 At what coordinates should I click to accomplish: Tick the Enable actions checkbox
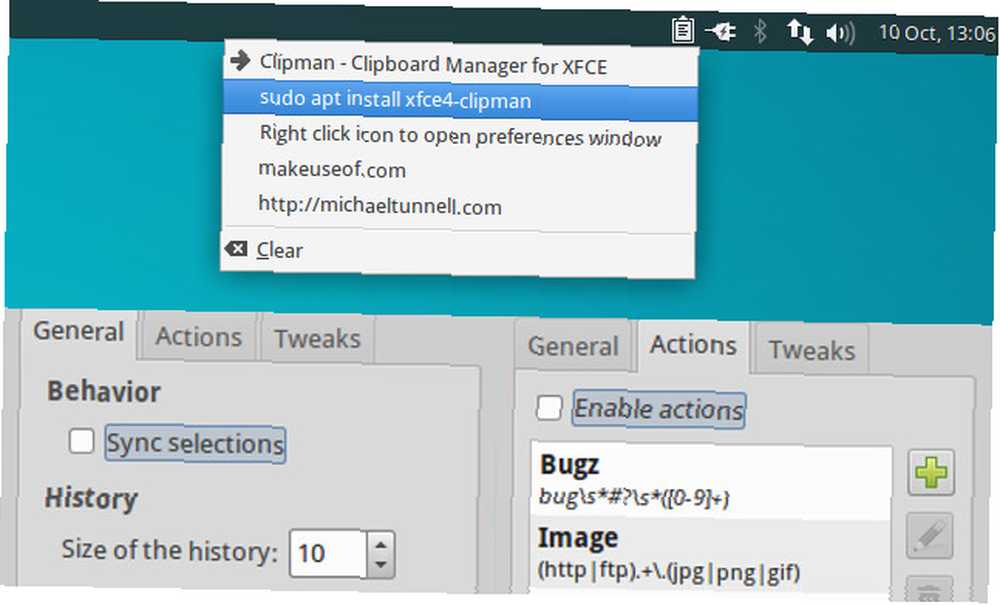549,408
